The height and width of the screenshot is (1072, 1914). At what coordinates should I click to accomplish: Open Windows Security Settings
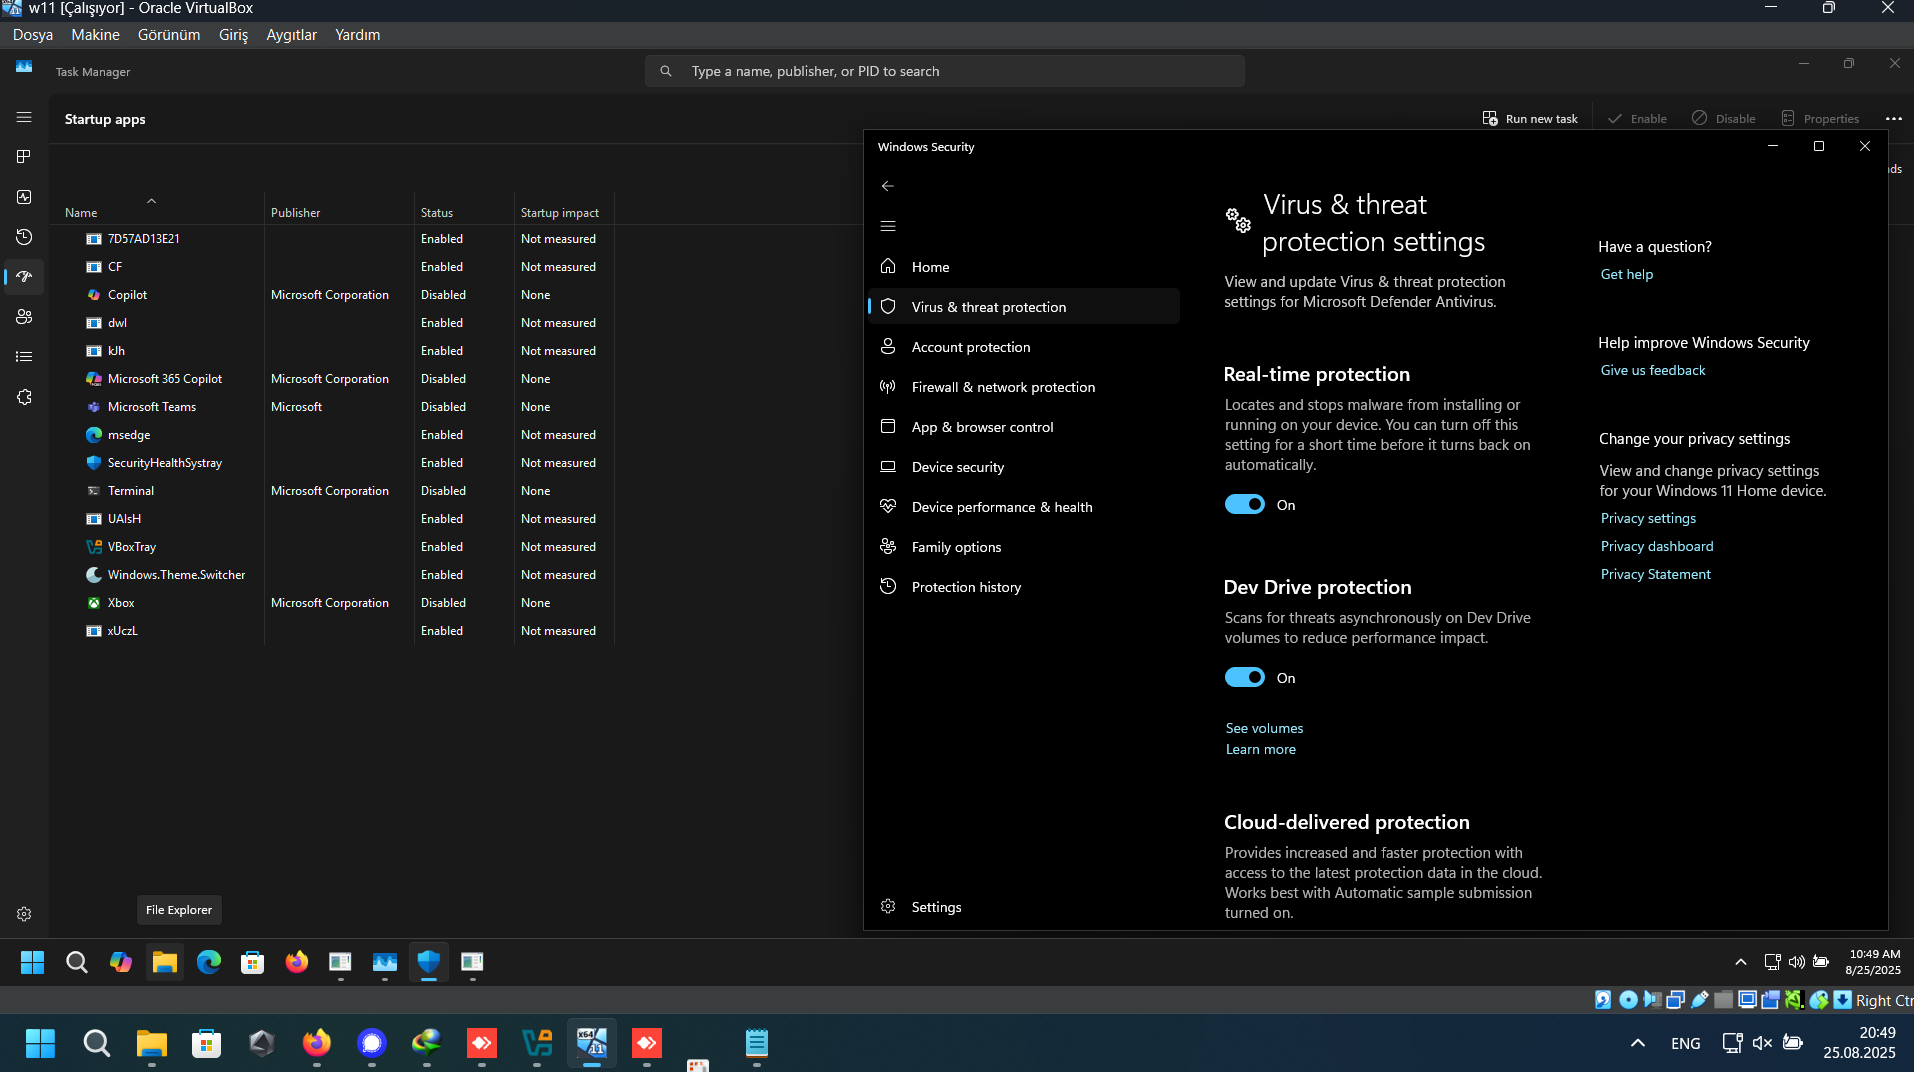pyautogui.click(x=1024, y=907)
